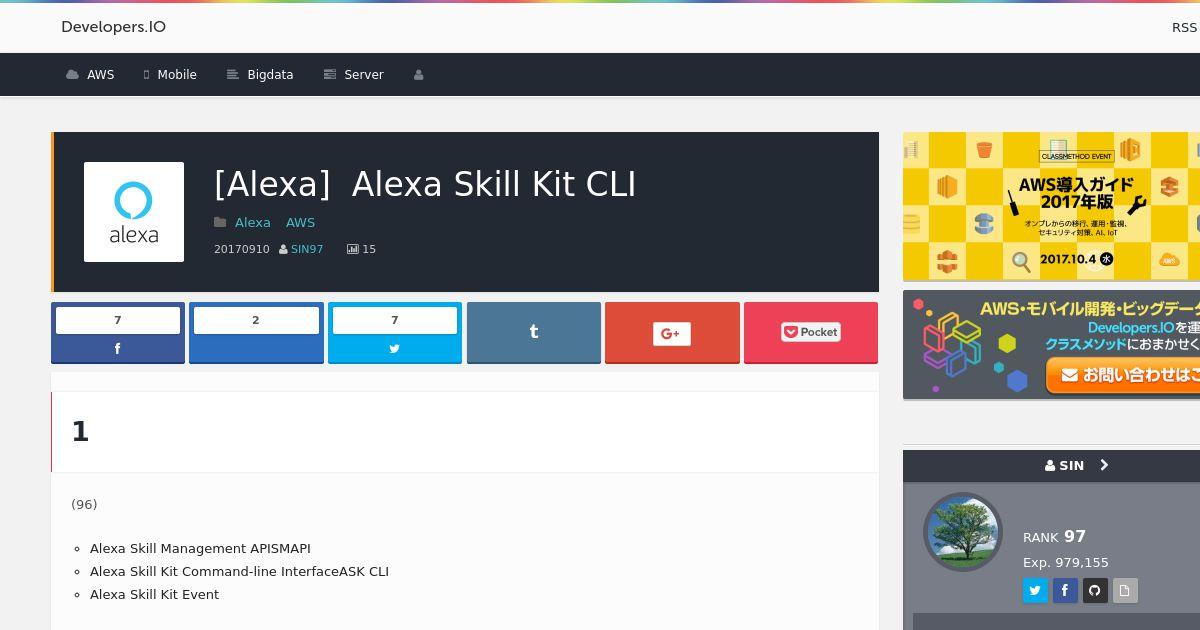Click 'Alexa Skill Management APISMAPI' list item
Viewport: 1200px width, 630px height.
tap(200, 549)
